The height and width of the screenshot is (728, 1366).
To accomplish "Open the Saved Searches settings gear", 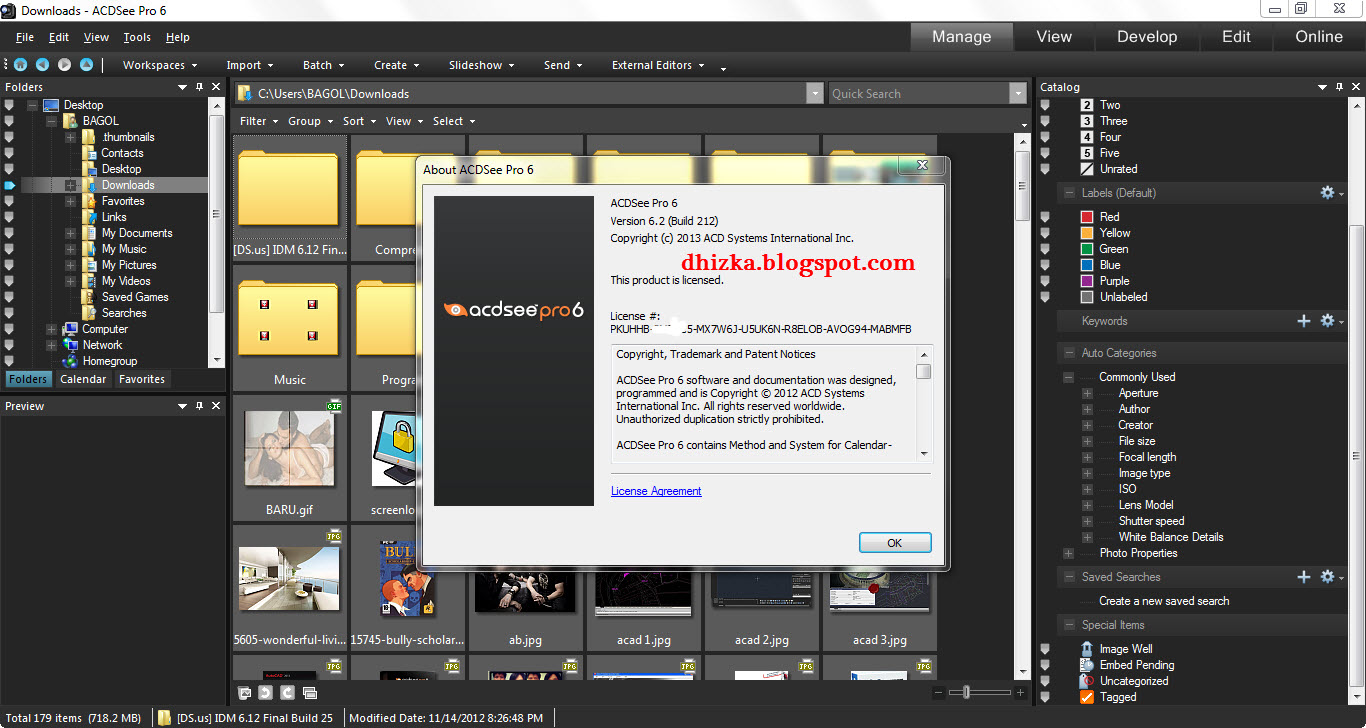I will pos(1328,577).
